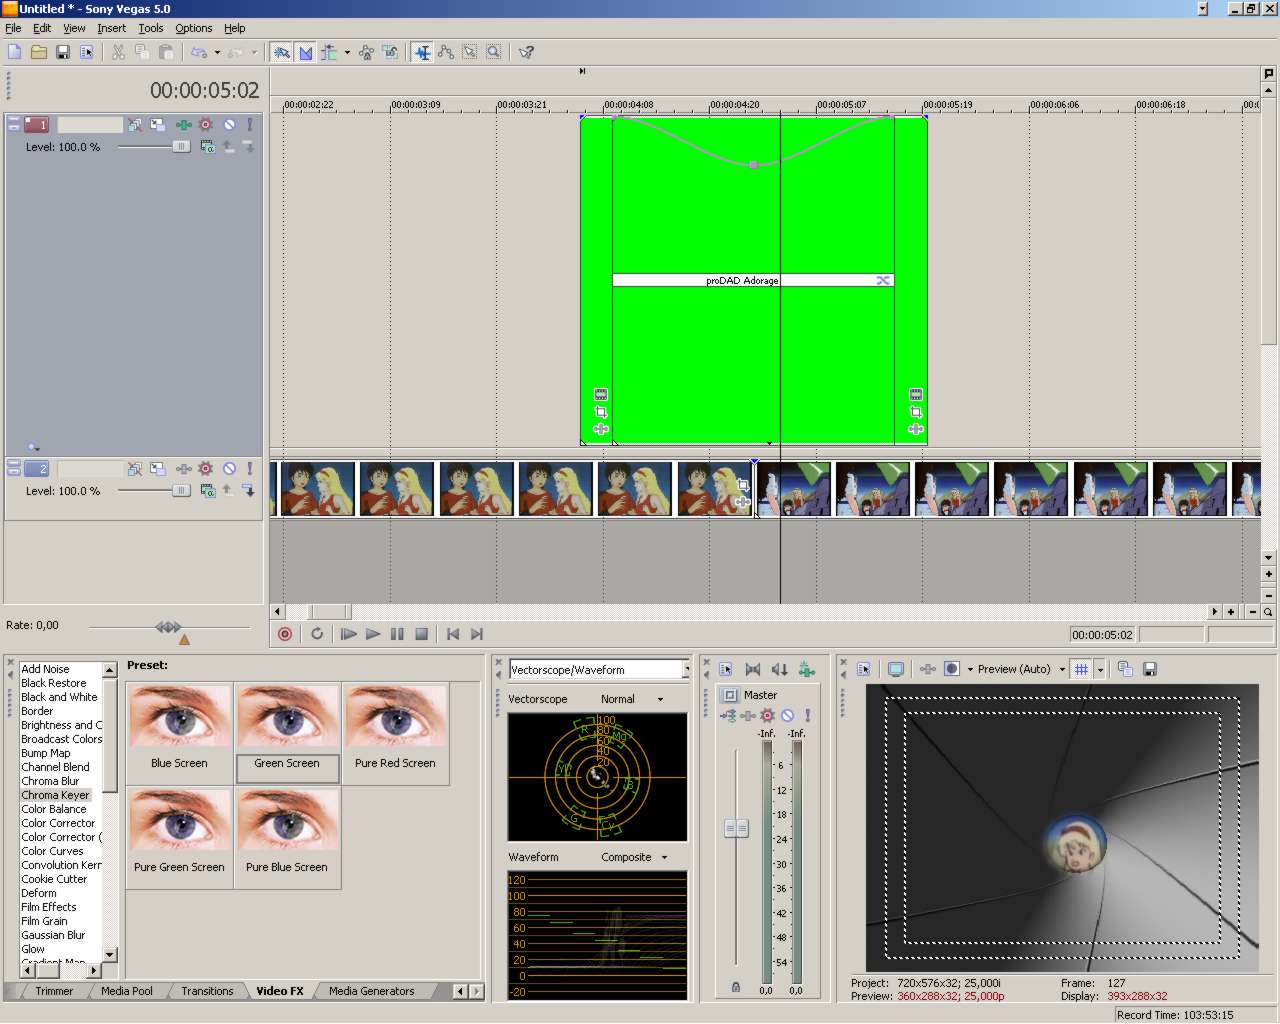The image size is (1280, 1024).
Task: Open Compositing Mode on track 2
Action: tap(207, 490)
